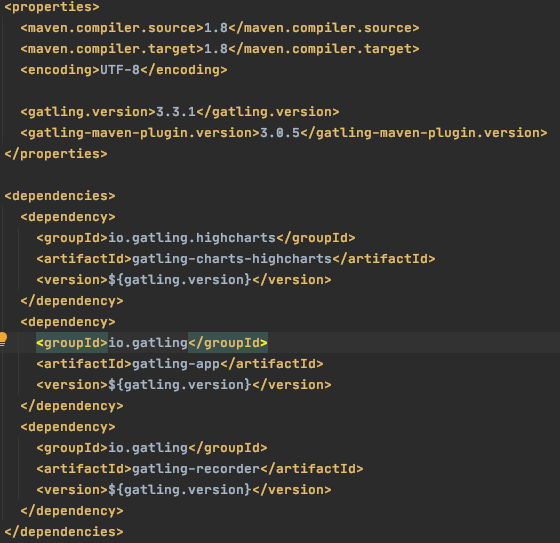Image resolution: width=560 pixels, height=543 pixels.
Task: Click the yellow lightbulb intention icon
Action: point(3,339)
